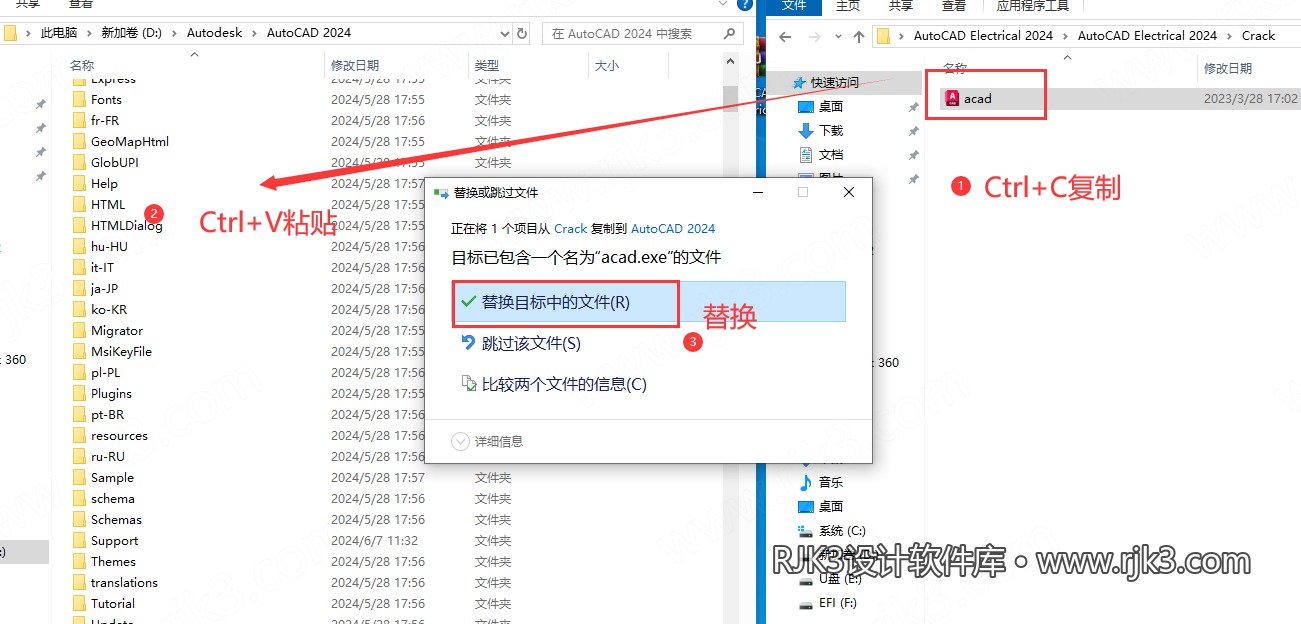Image resolution: width=1301 pixels, height=624 pixels.
Task: Click the hu-HU folder icon
Action: (x=79, y=246)
